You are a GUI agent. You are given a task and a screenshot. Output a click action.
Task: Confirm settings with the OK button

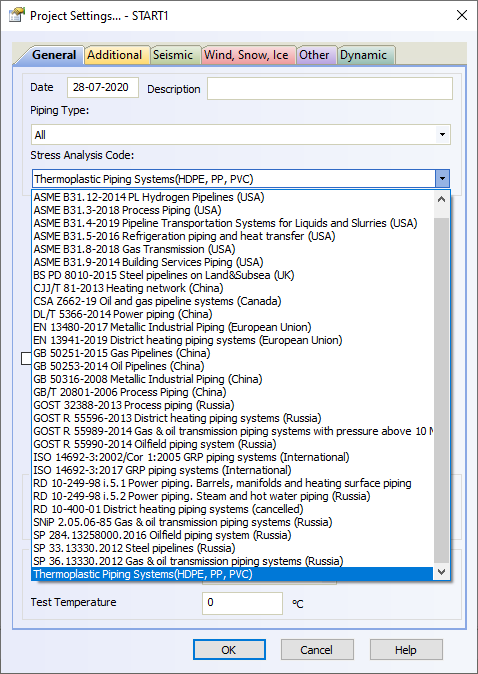pyautogui.click(x=229, y=649)
